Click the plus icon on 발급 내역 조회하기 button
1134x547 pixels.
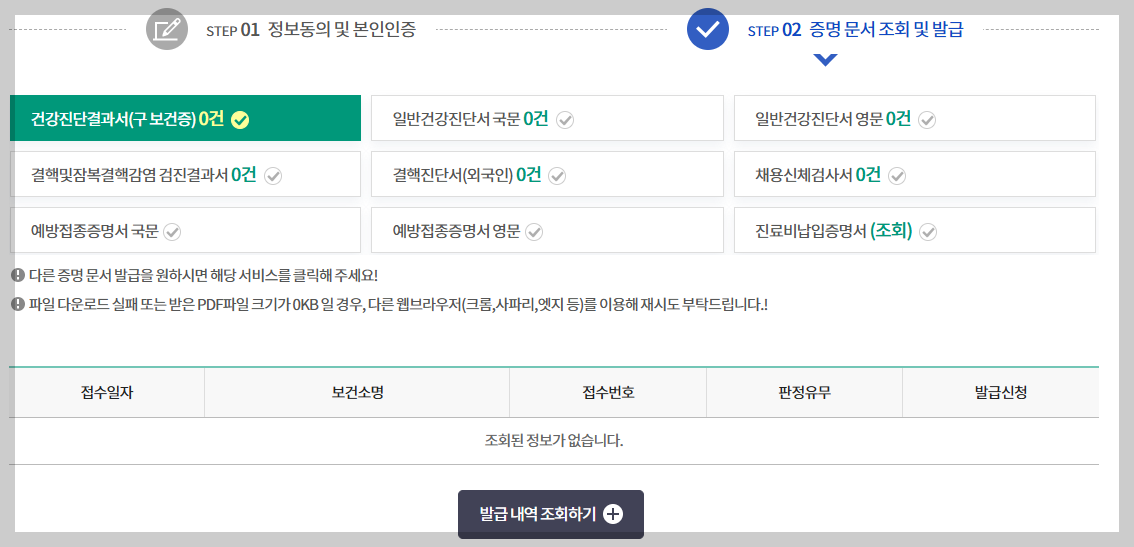coord(613,514)
